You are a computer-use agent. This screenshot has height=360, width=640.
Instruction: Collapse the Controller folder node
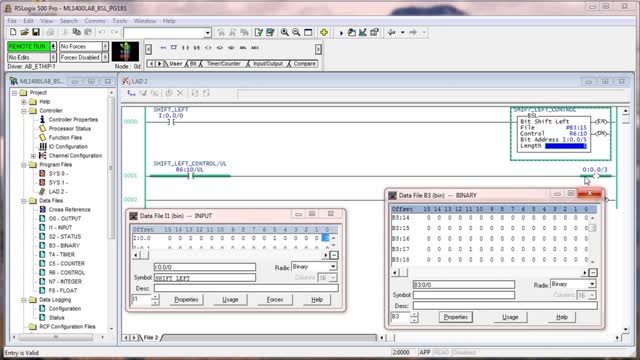(x=24, y=111)
